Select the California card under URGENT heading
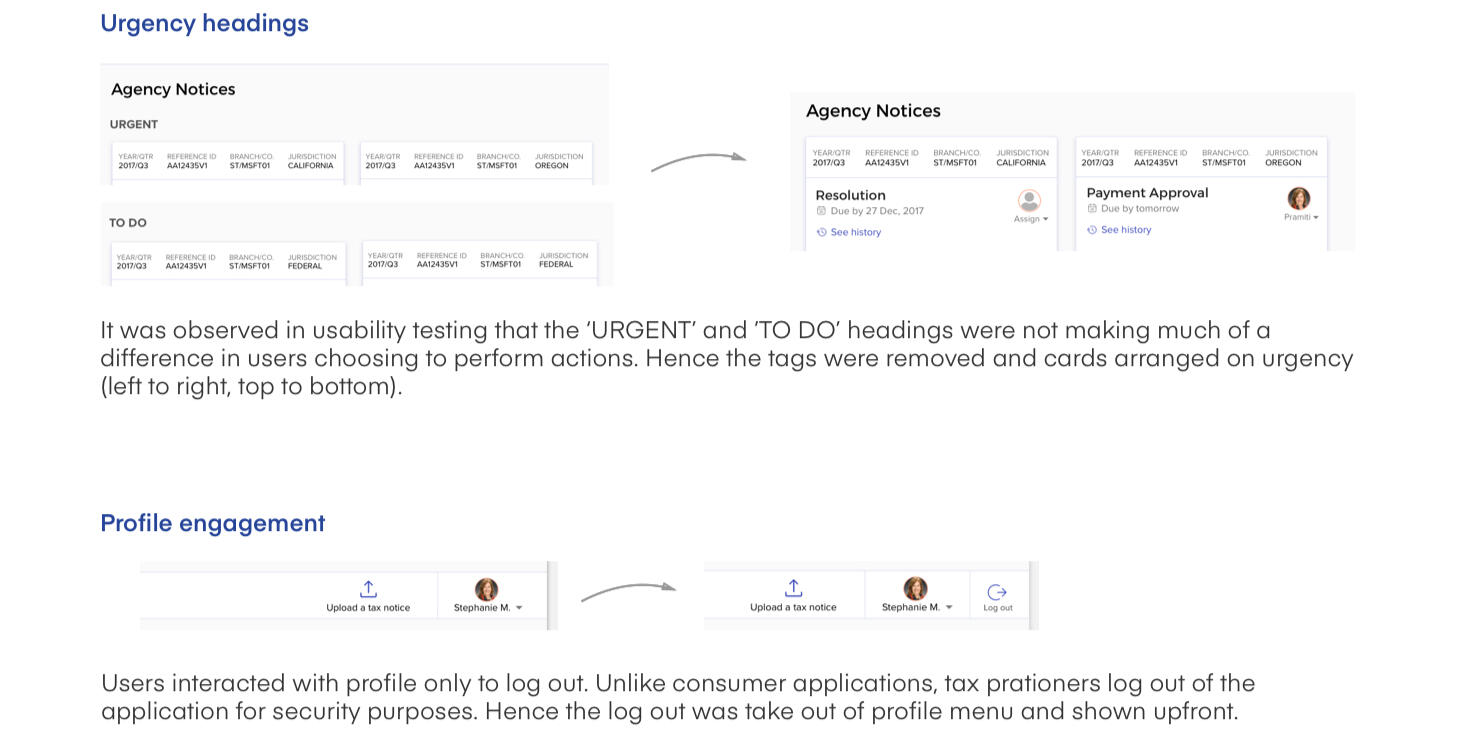The image size is (1459, 730). tap(227, 162)
